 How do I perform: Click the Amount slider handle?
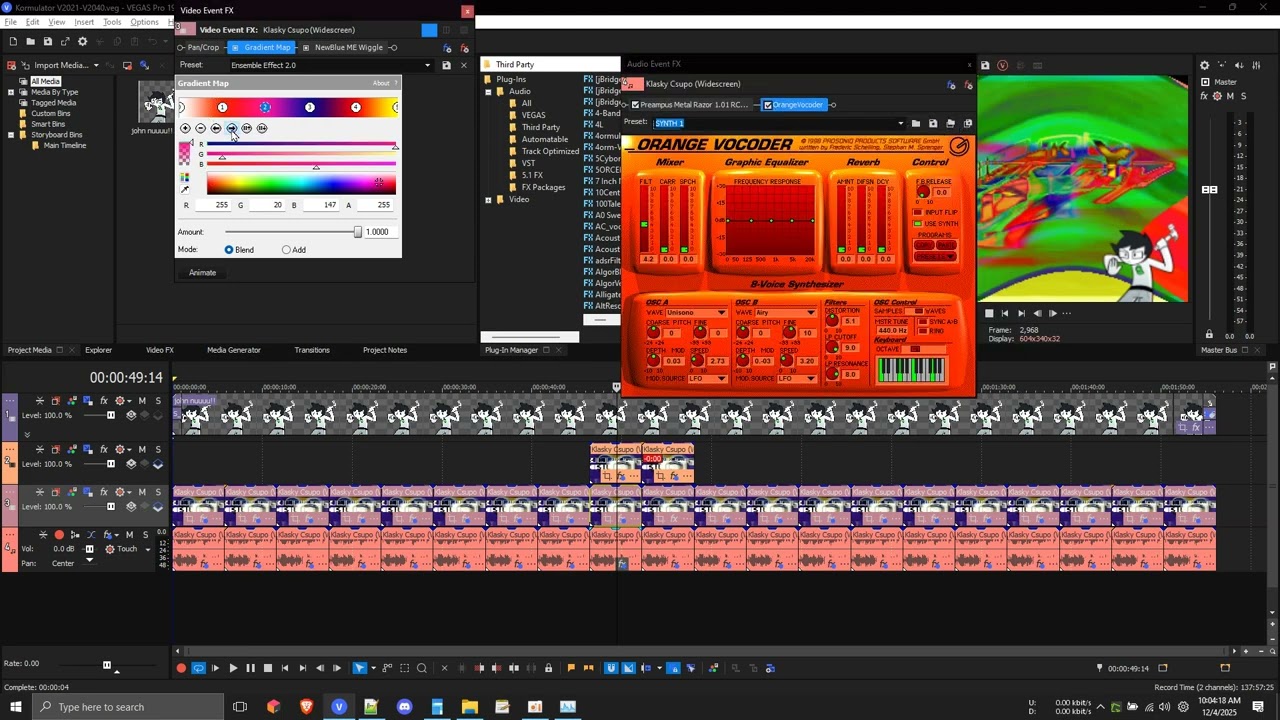pos(357,232)
